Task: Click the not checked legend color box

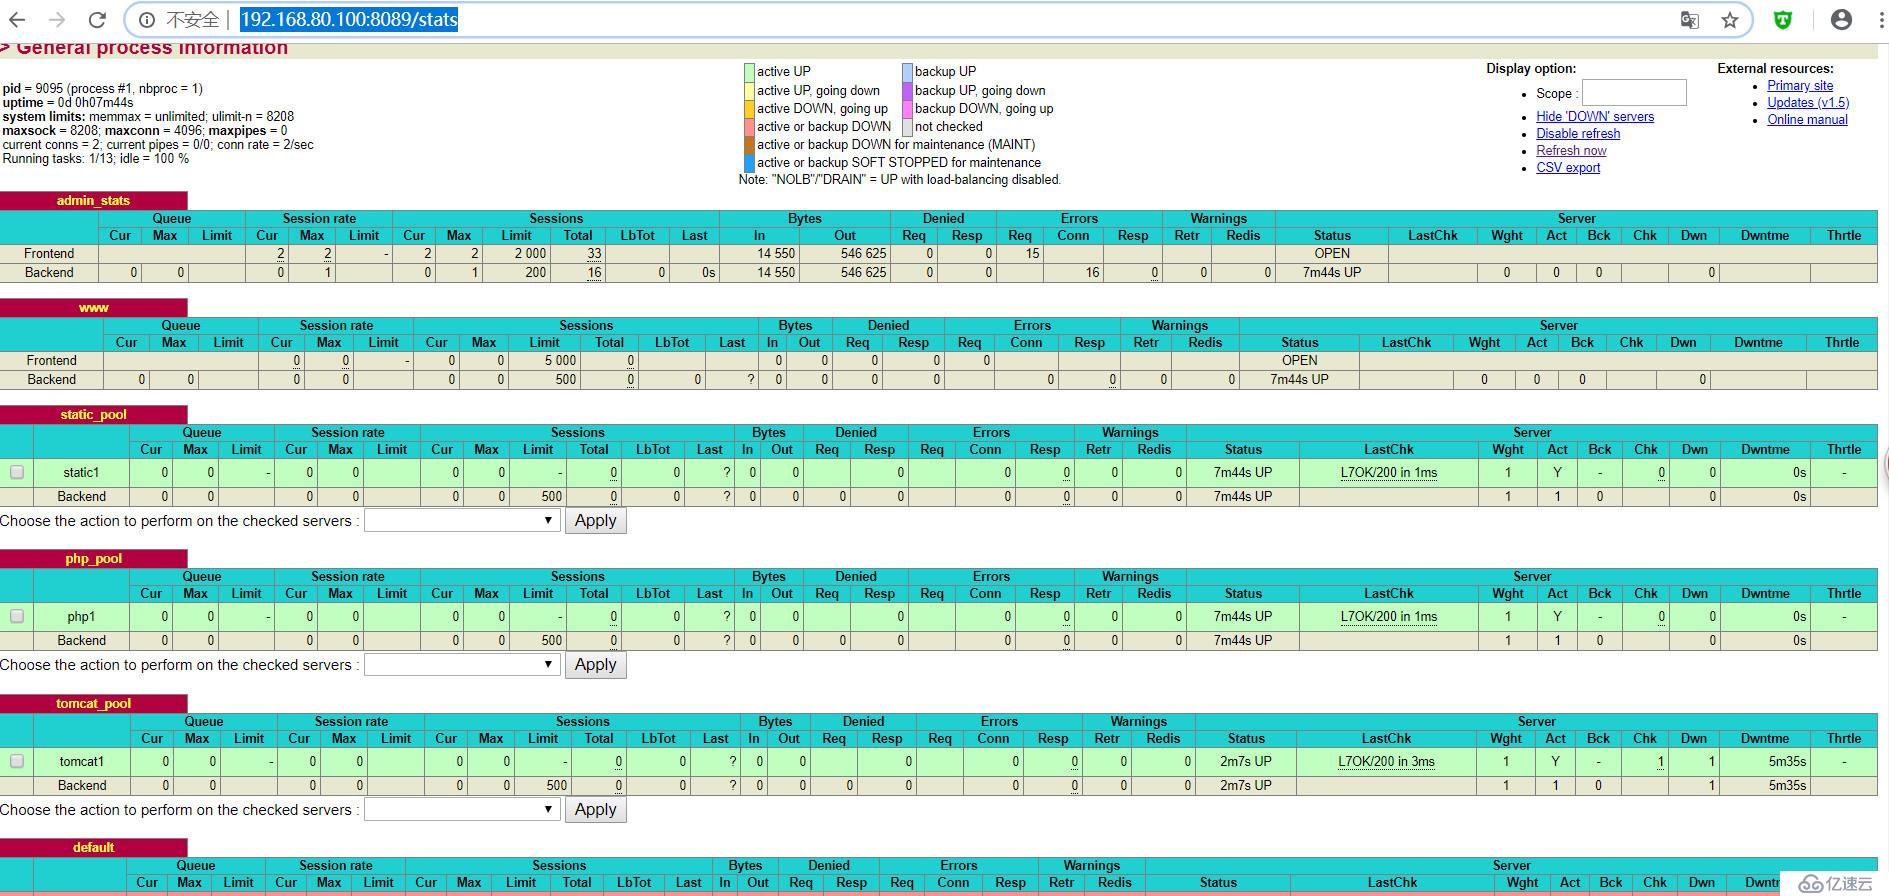Action: pyautogui.click(x=907, y=126)
